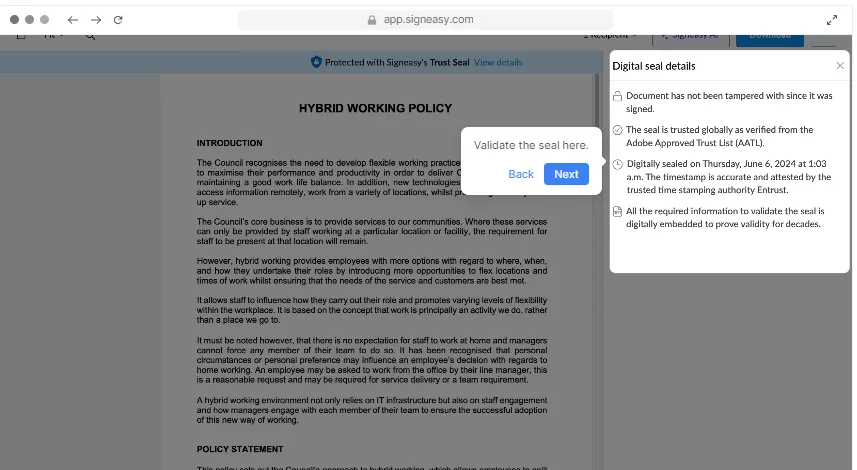
Task: Click the Next button in the tooltip
Action: [566, 174]
